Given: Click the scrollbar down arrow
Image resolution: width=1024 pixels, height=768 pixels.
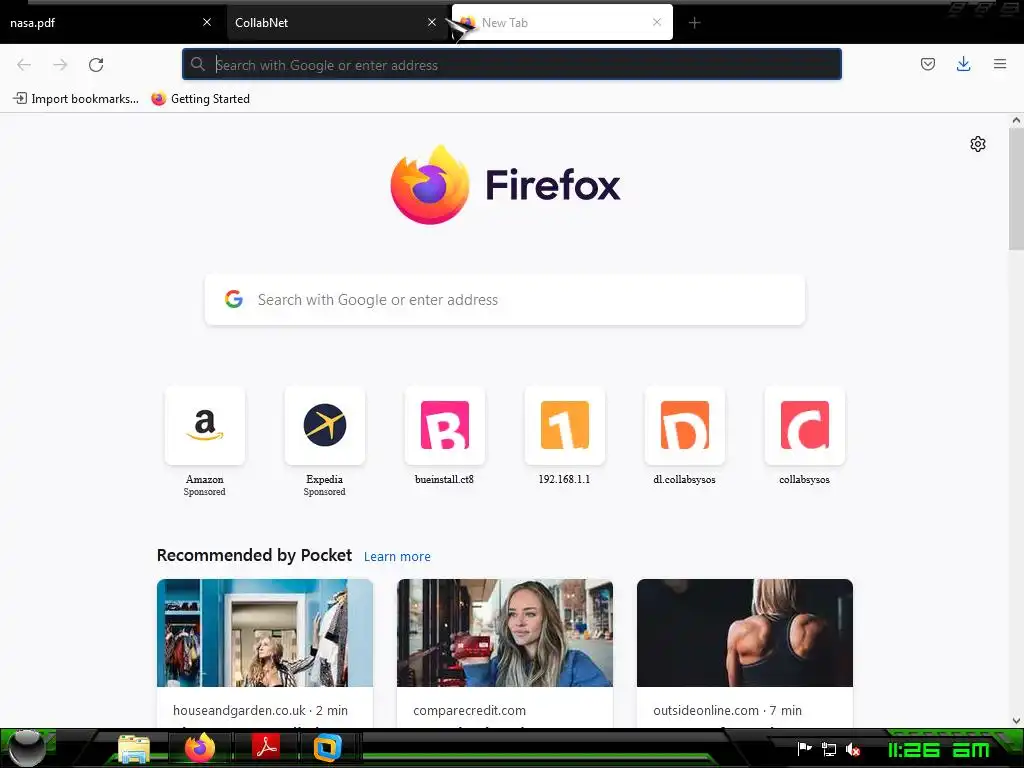Looking at the screenshot, I should pos(1016,721).
